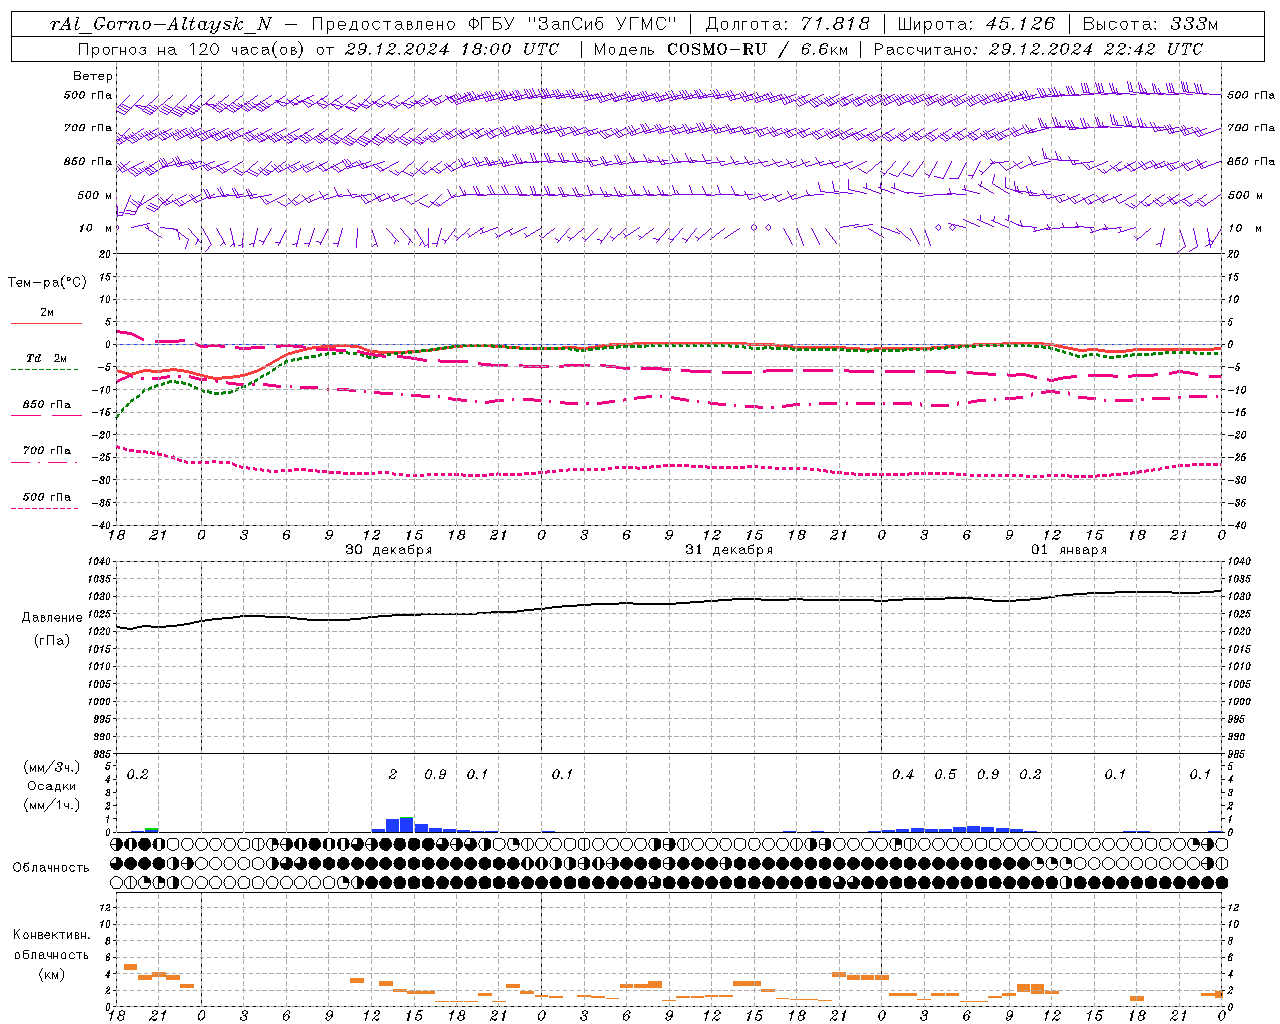Click the (мм/1ч.) precipitation unit label
The height and width of the screenshot is (1024, 1280).
pos(52,805)
